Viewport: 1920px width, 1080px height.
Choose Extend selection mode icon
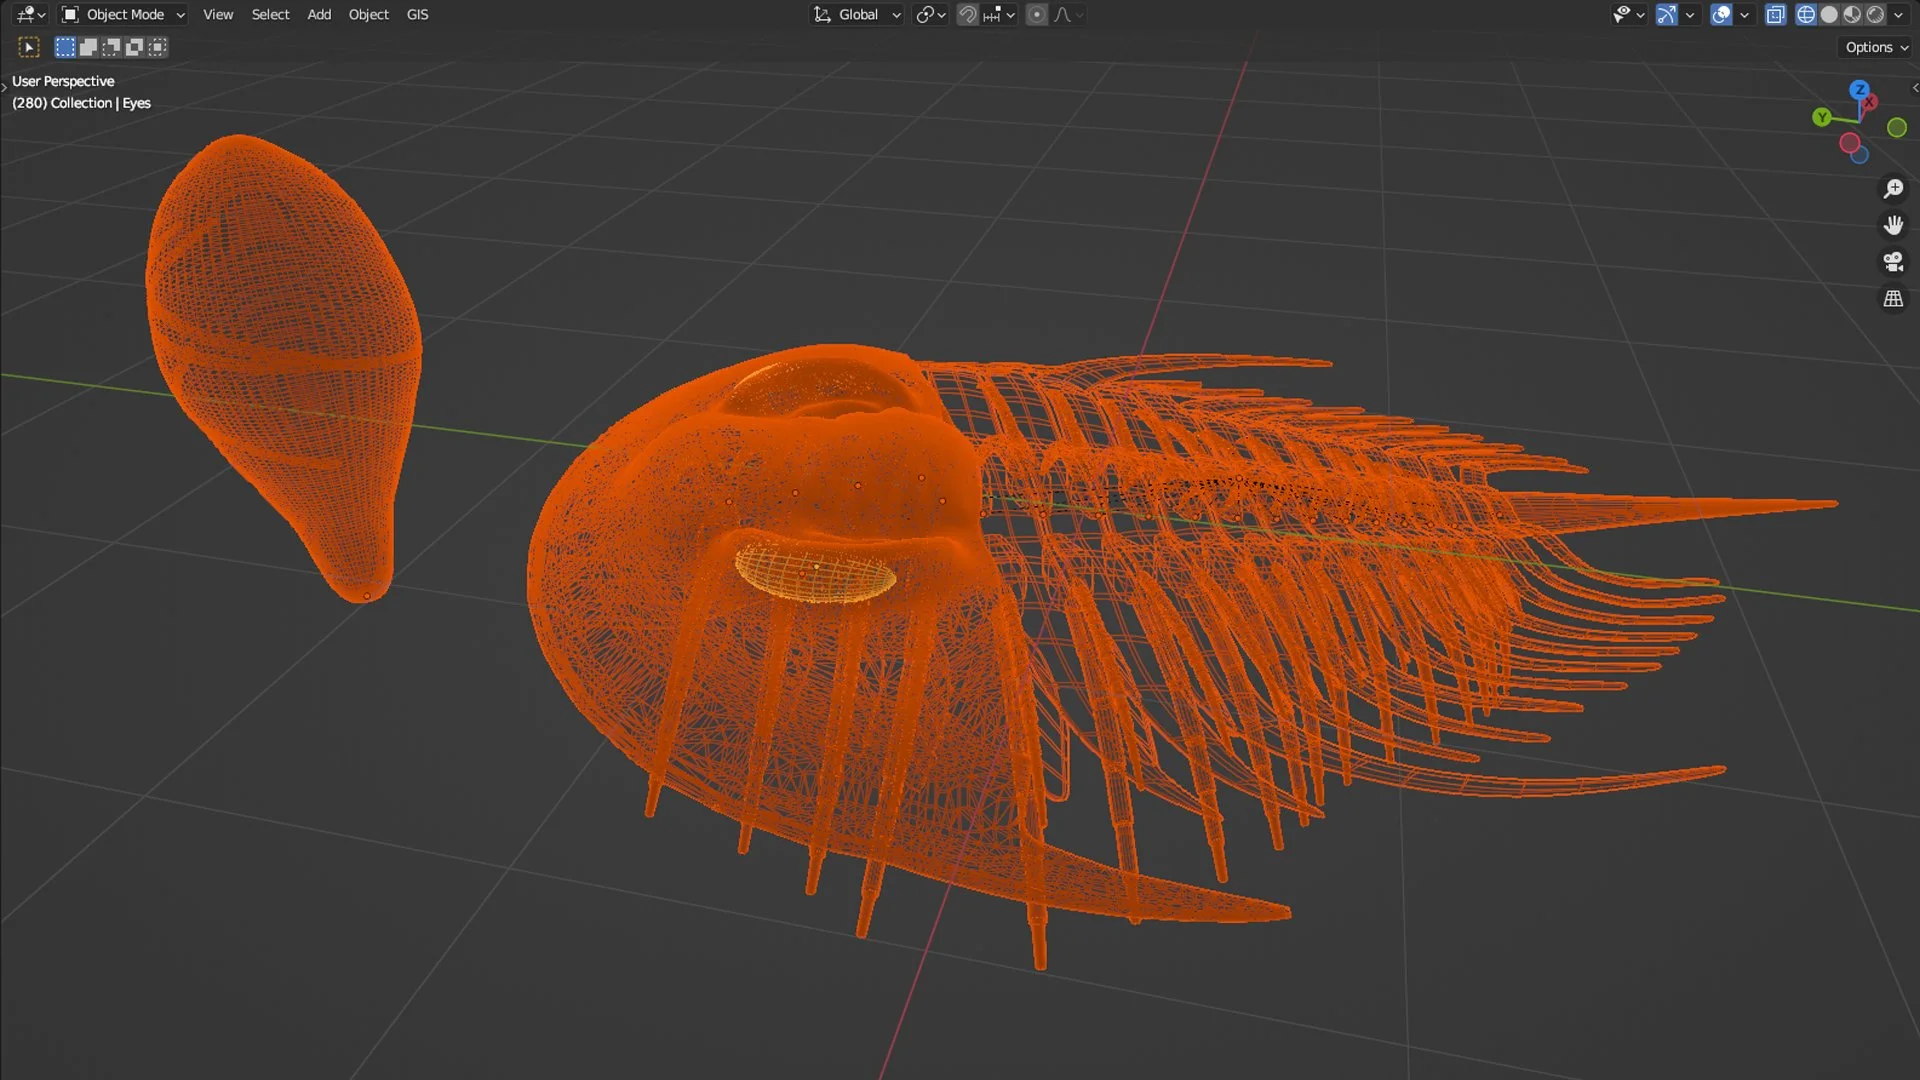tap(88, 47)
